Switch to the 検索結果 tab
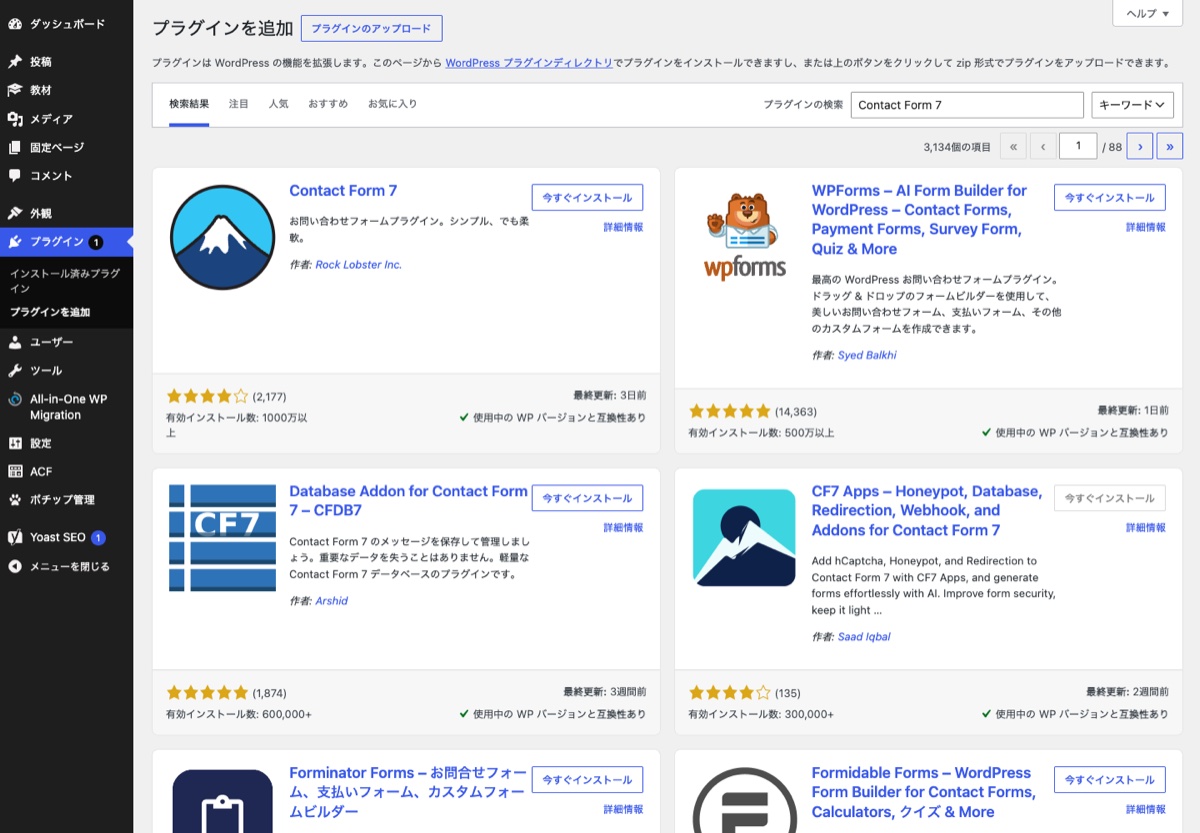 [x=189, y=104]
